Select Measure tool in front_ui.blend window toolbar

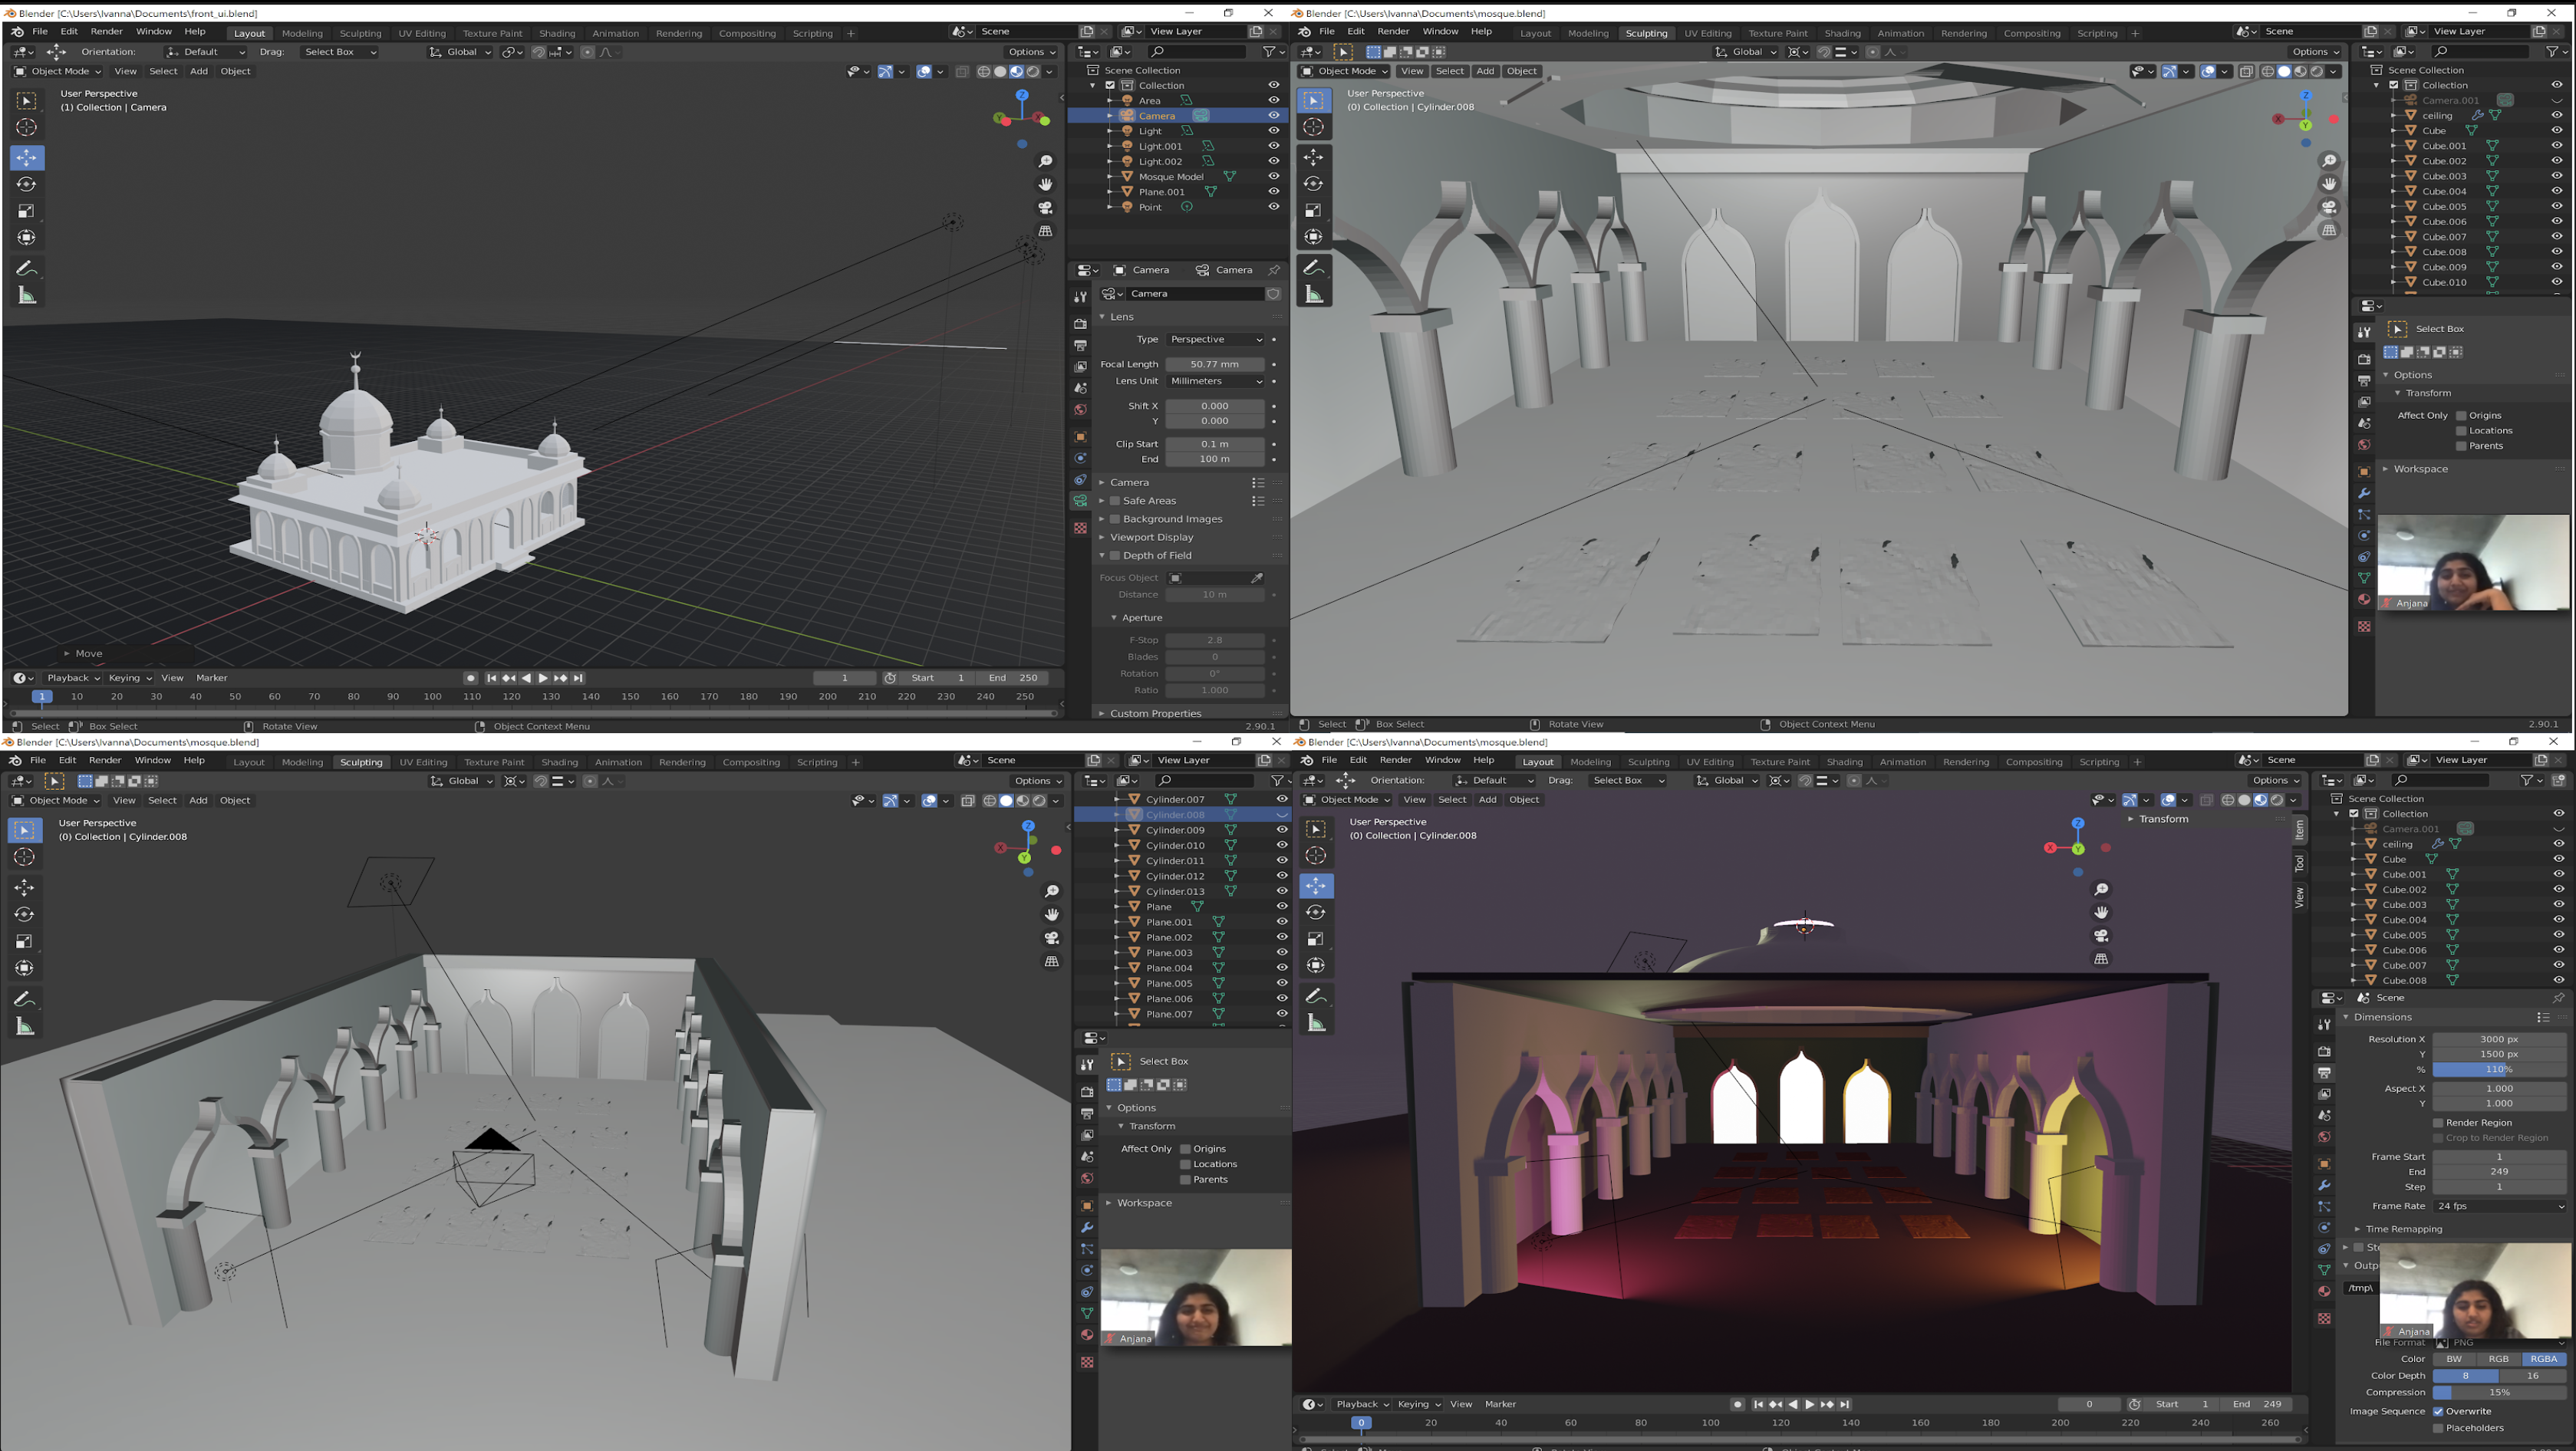tap(27, 296)
